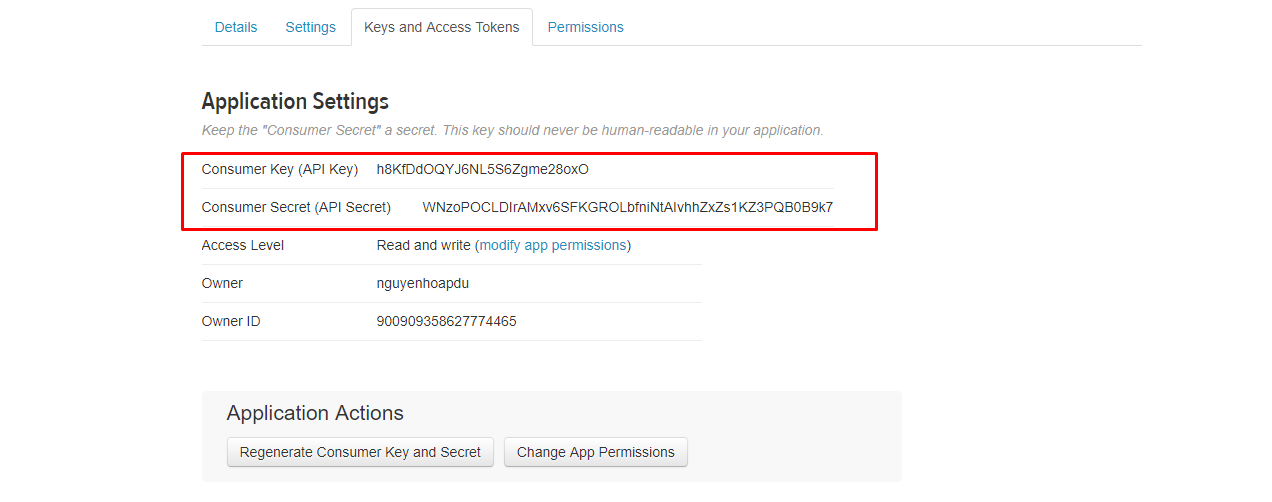Click the Consumer Key value h8KfDdOQYJ6NL5S6Zgme28oxO
Image resolution: width=1272 pixels, height=502 pixels.
click(483, 169)
